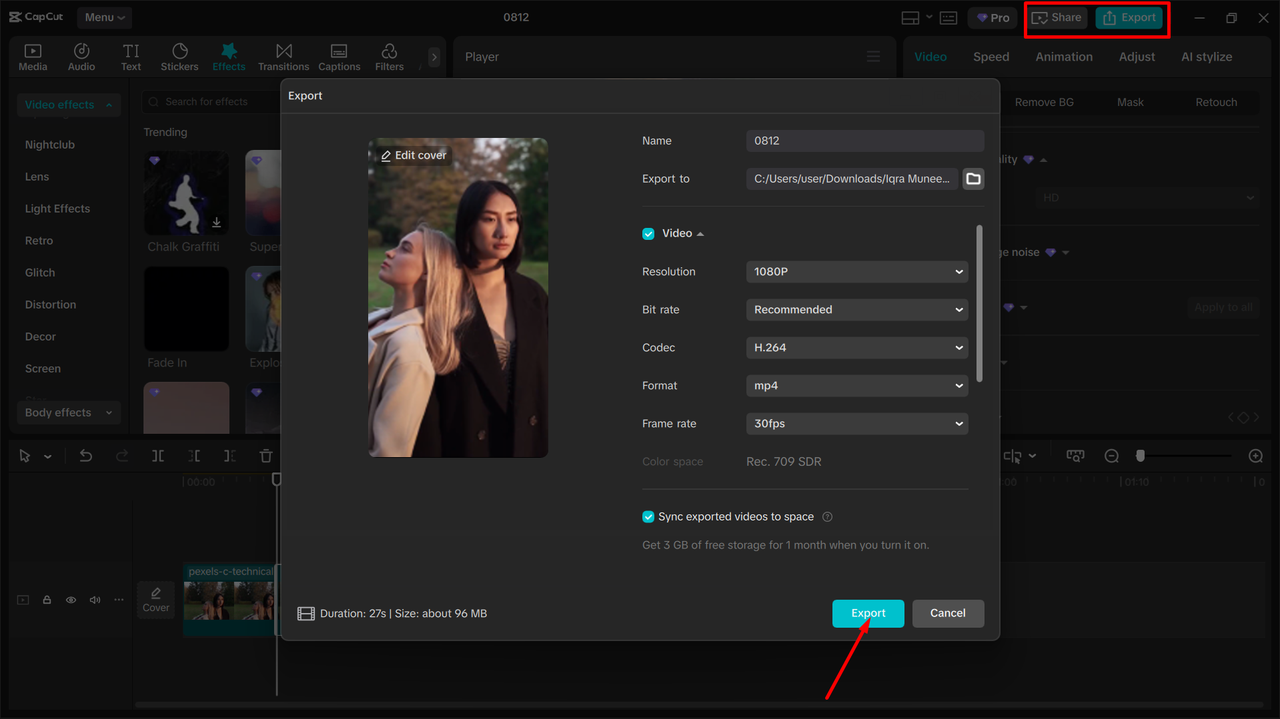Open the Frame rate dropdown
The width and height of the screenshot is (1280, 719).
(x=856, y=423)
